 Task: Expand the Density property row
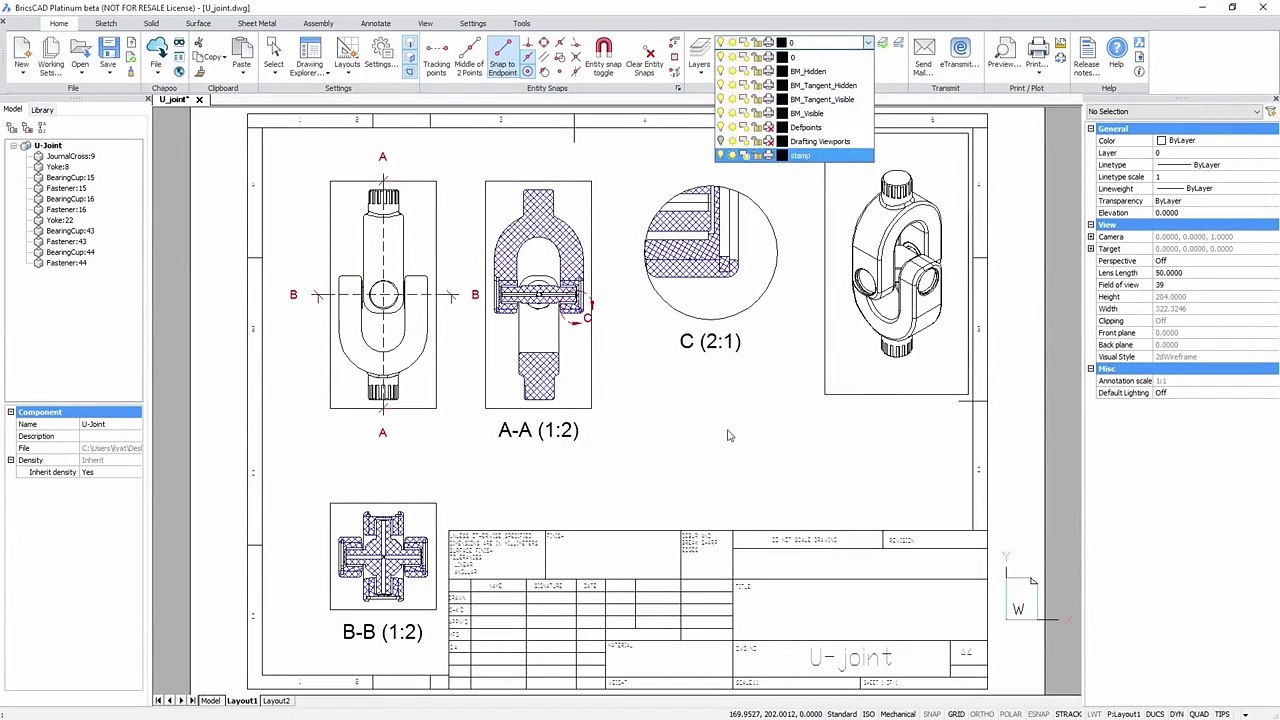click(x=11, y=460)
